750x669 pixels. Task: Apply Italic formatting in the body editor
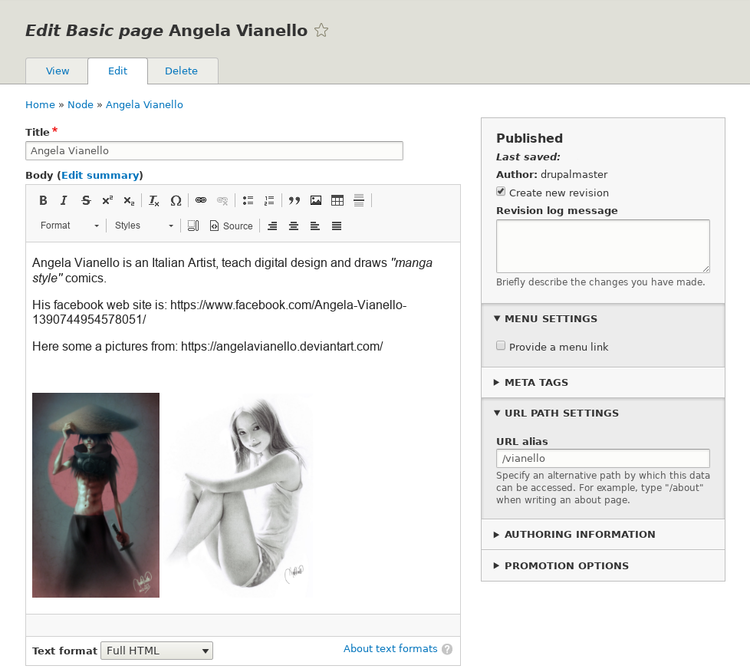pyautogui.click(x=64, y=200)
